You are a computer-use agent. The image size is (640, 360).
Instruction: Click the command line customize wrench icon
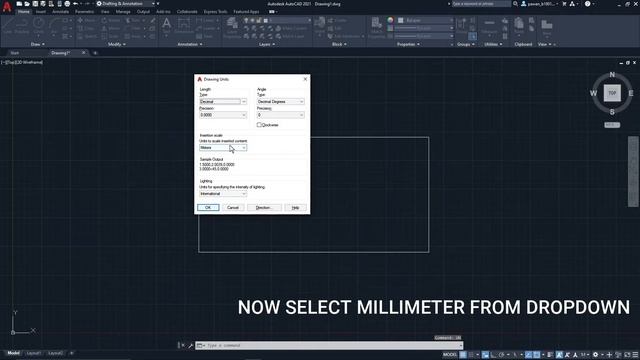(x=190, y=346)
